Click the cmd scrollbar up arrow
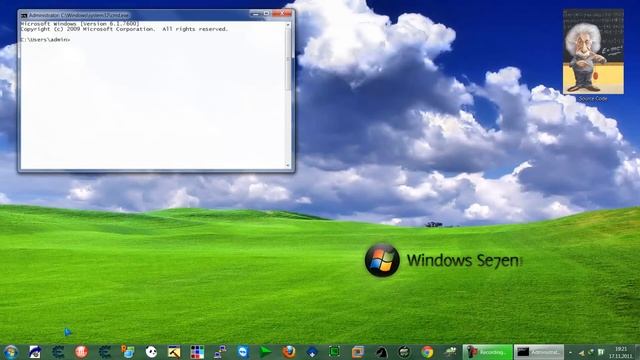 tap(288, 25)
